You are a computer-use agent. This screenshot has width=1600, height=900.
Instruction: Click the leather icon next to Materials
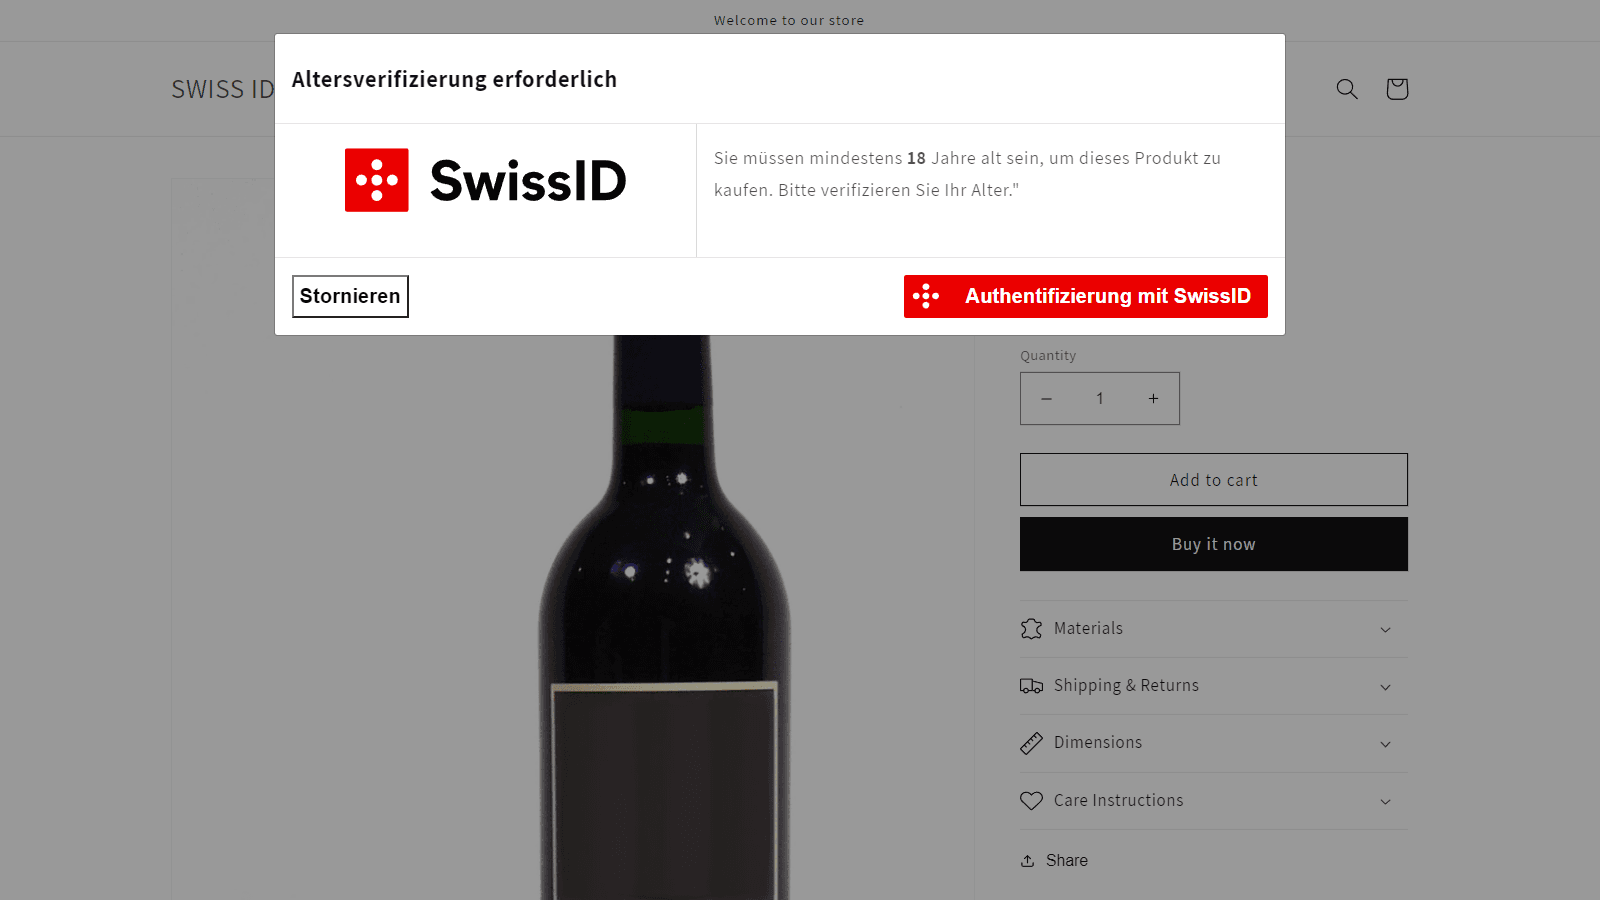point(1031,628)
